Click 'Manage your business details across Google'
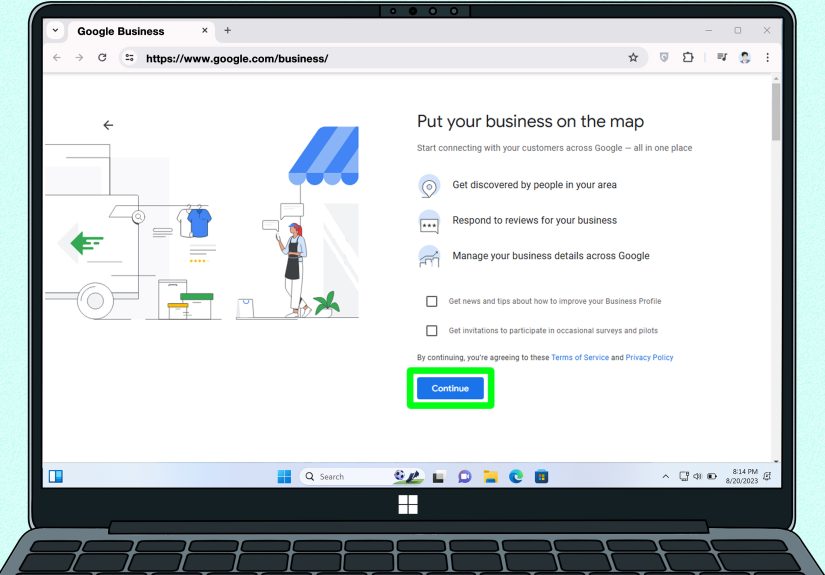Screen dimensions: 825x575 [551, 256]
